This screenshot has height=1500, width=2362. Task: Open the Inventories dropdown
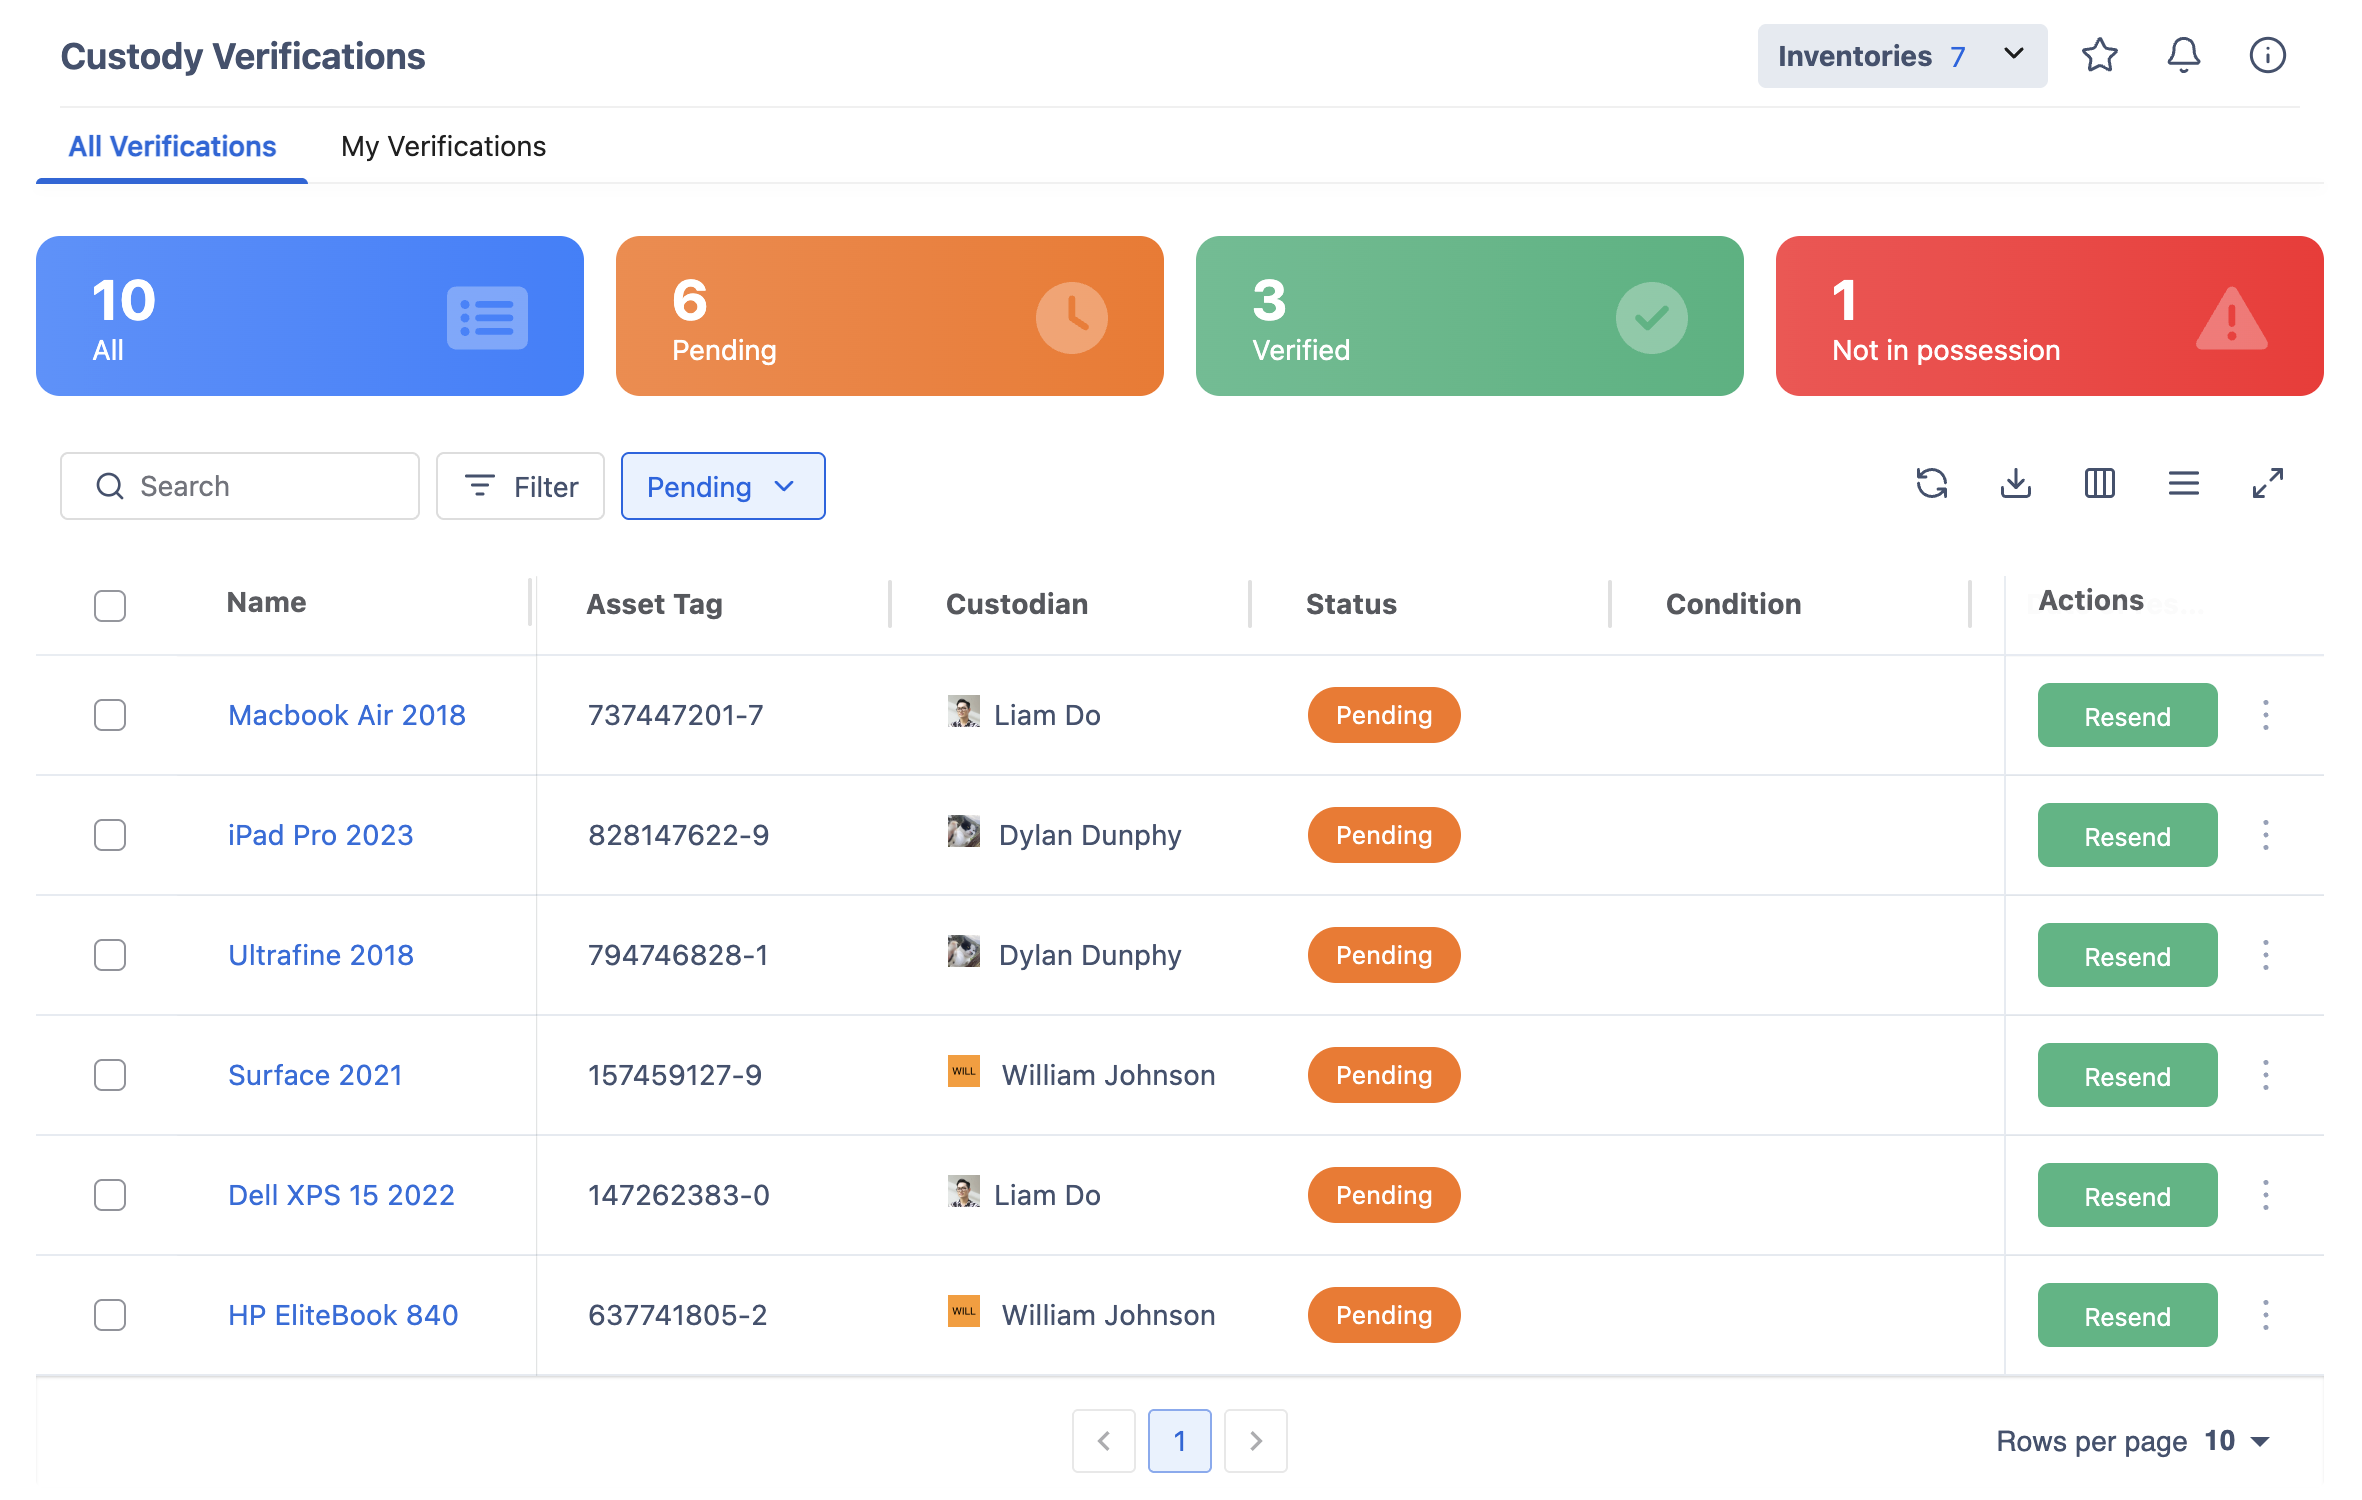[x=1902, y=56]
